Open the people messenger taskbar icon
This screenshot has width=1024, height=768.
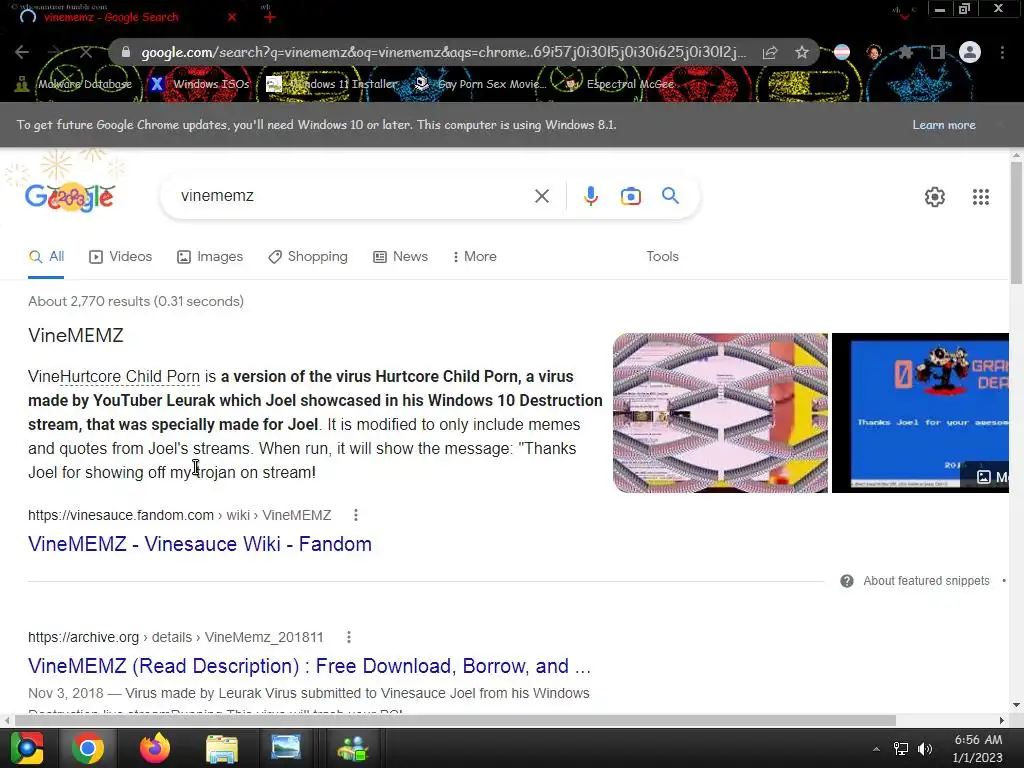click(353, 748)
